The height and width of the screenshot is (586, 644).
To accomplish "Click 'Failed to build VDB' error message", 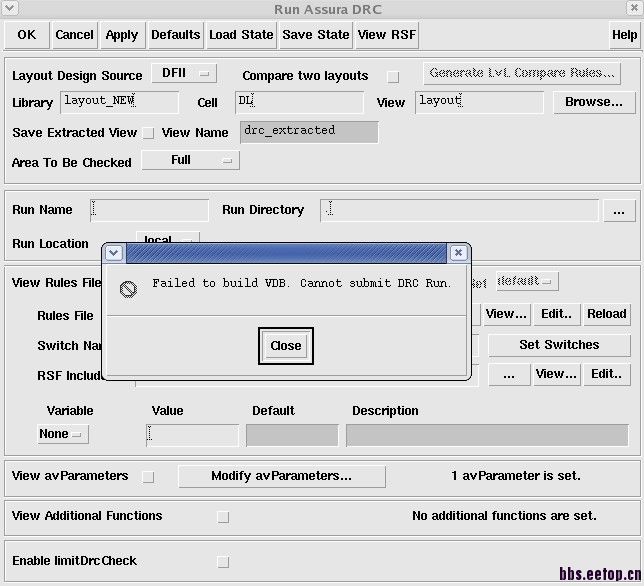I will (x=301, y=283).
